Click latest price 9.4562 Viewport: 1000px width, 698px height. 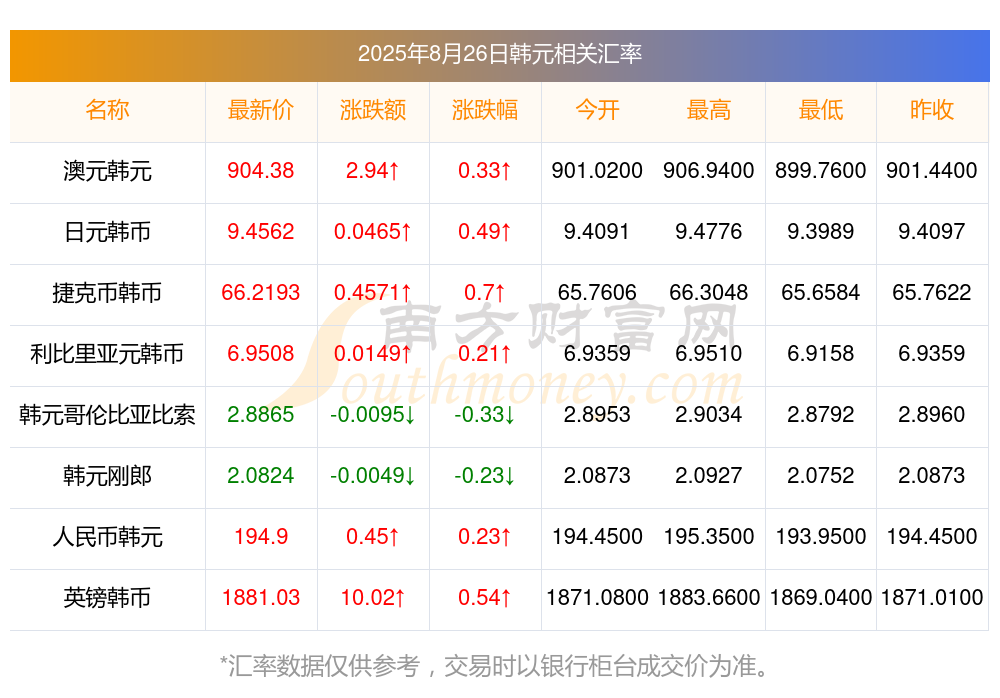tap(261, 231)
